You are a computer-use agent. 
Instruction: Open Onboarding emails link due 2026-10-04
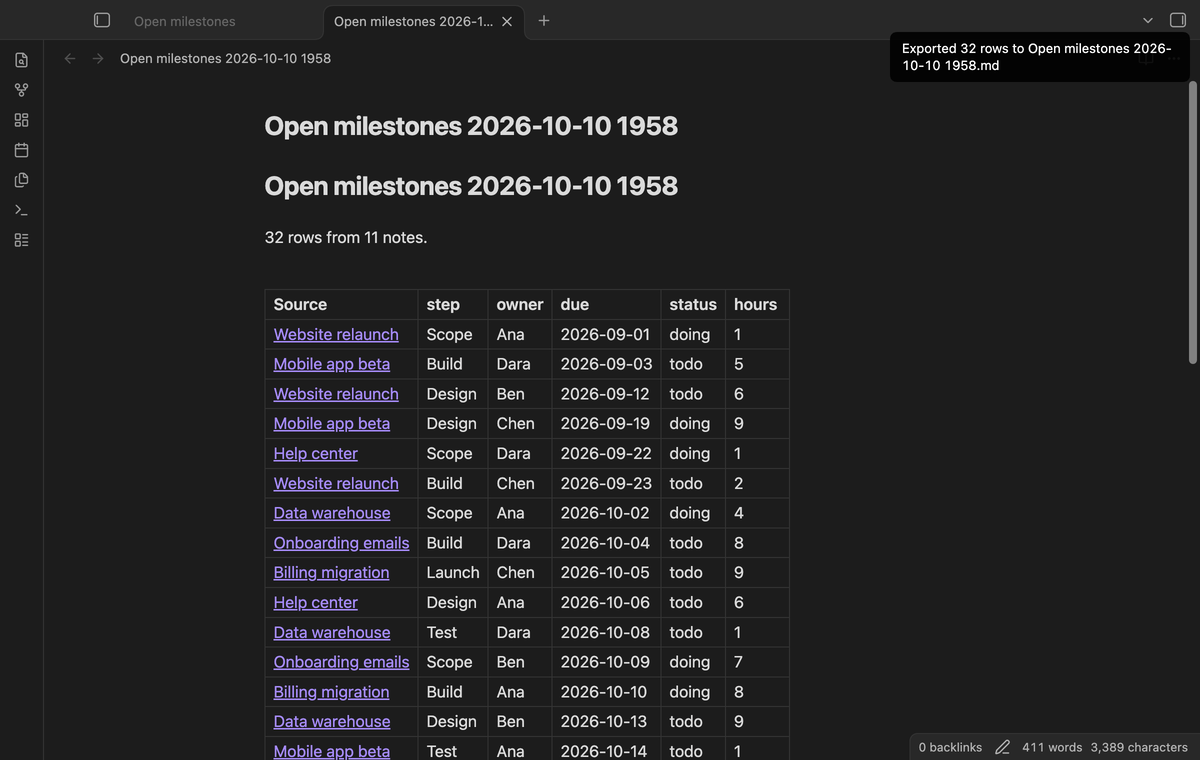click(x=341, y=543)
